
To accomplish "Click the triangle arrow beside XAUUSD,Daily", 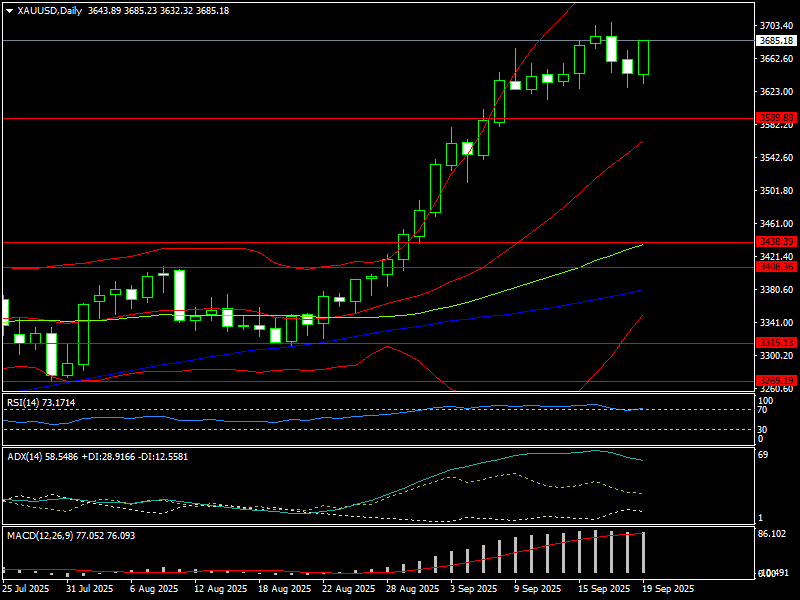I will pyautogui.click(x=9, y=10).
